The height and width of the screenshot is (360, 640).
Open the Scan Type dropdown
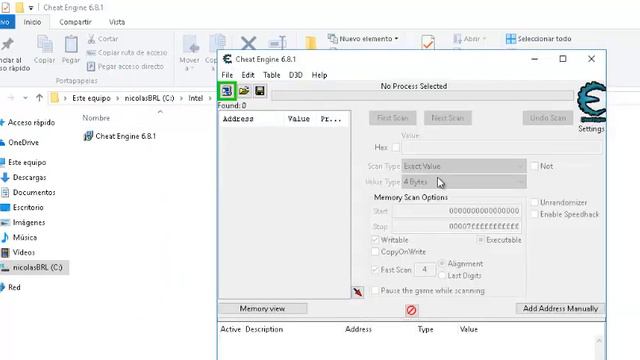click(464, 166)
